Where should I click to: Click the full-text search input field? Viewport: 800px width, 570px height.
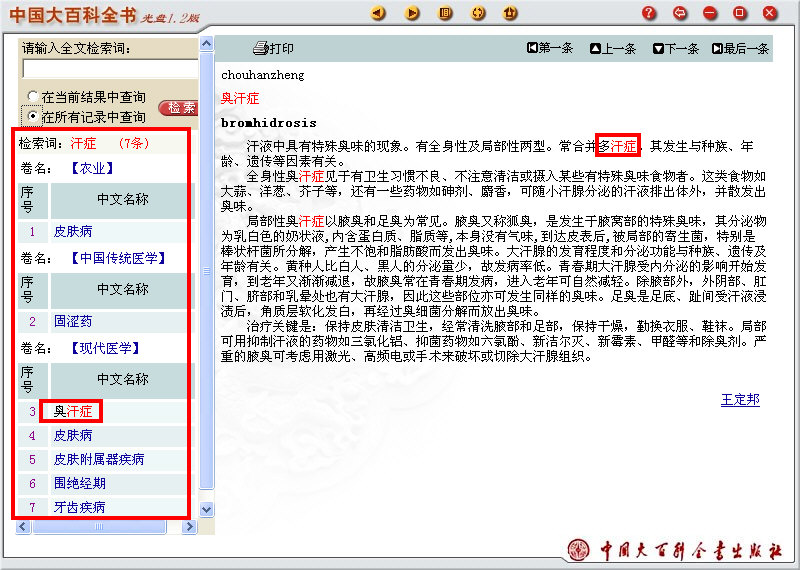(x=110, y=69)
